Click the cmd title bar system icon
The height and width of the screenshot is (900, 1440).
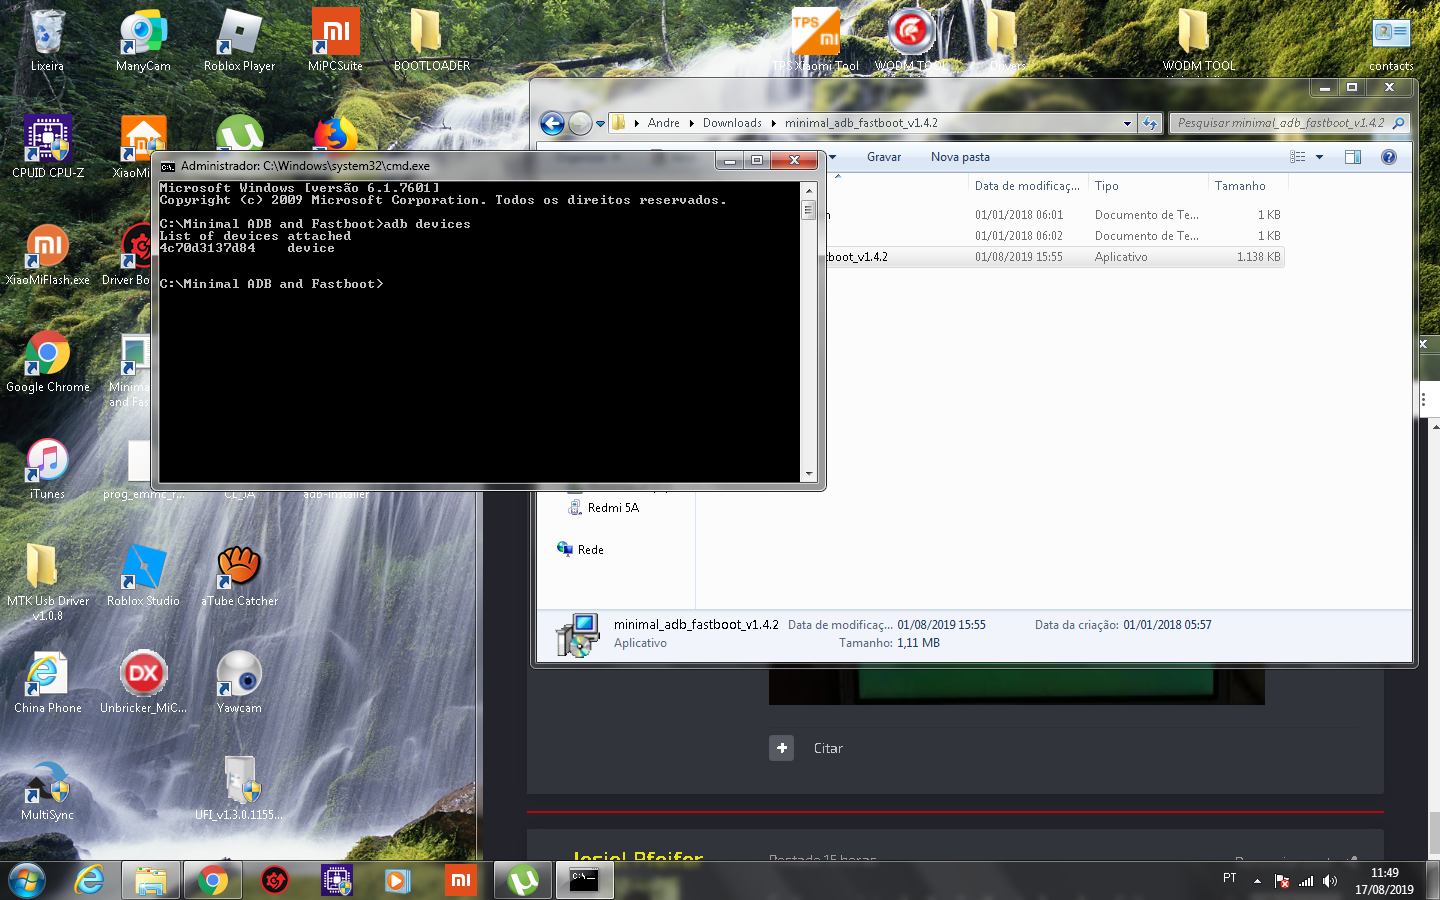pyautogui.click(x=168, y=166)
